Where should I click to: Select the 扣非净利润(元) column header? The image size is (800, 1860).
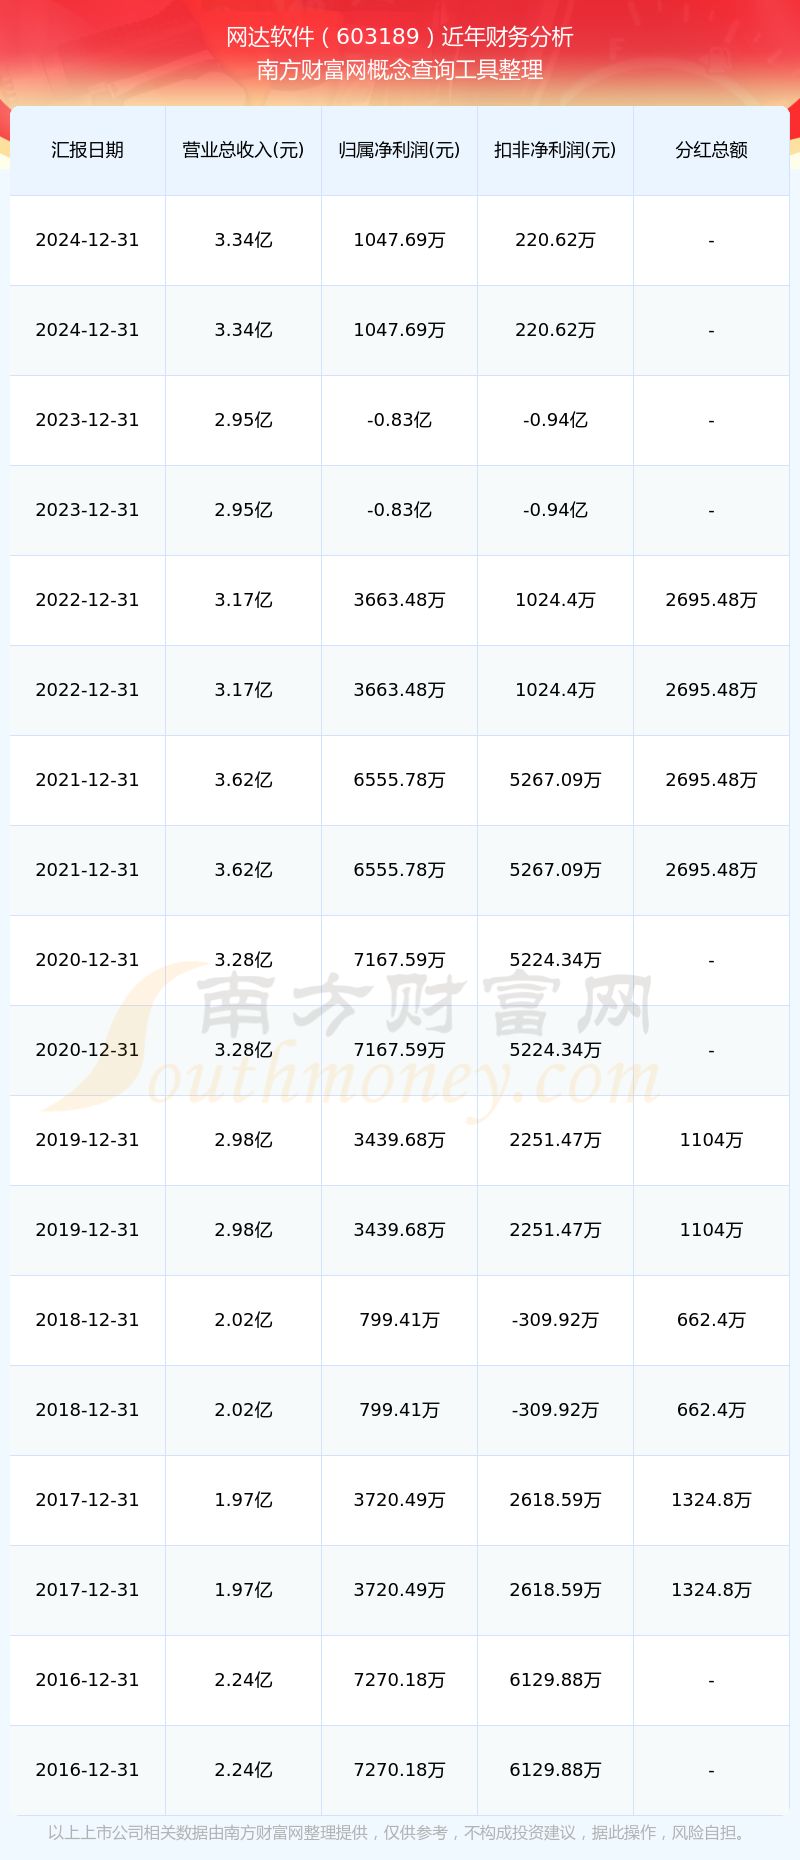tap(555, 150)
